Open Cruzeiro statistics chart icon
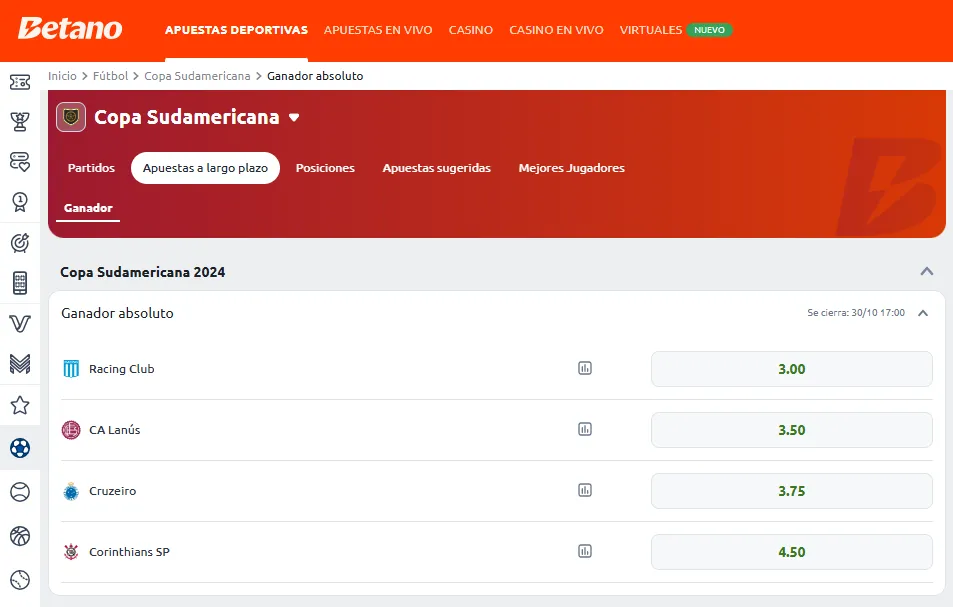 [x=585, y=490]
